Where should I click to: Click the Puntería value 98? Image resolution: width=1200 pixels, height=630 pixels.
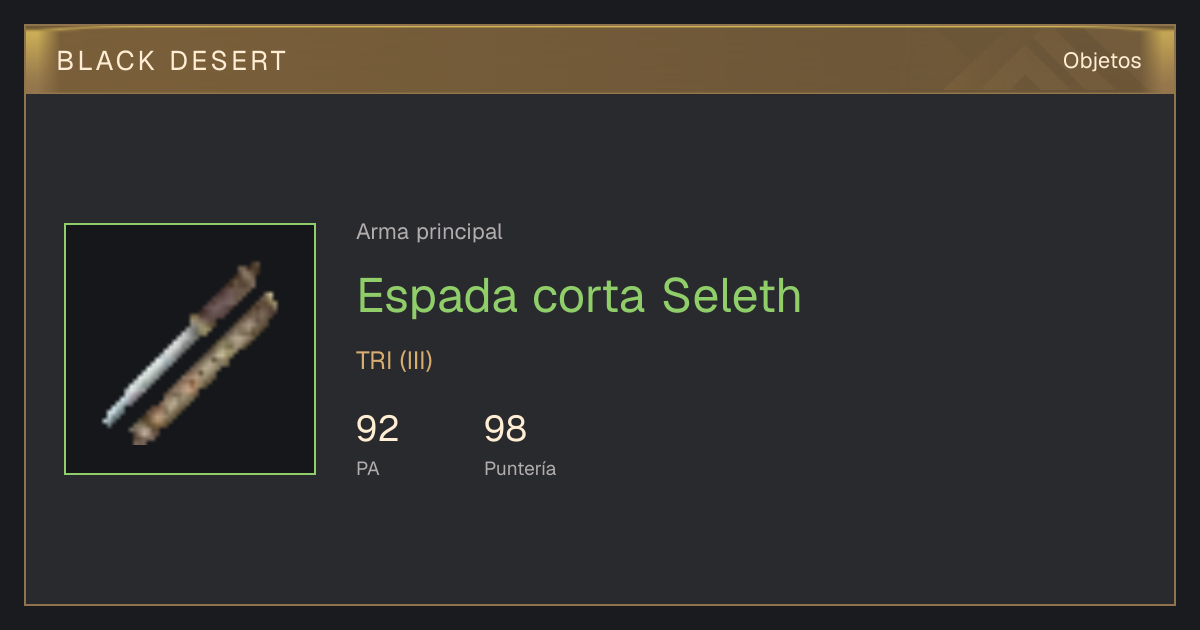pos(505,428)
